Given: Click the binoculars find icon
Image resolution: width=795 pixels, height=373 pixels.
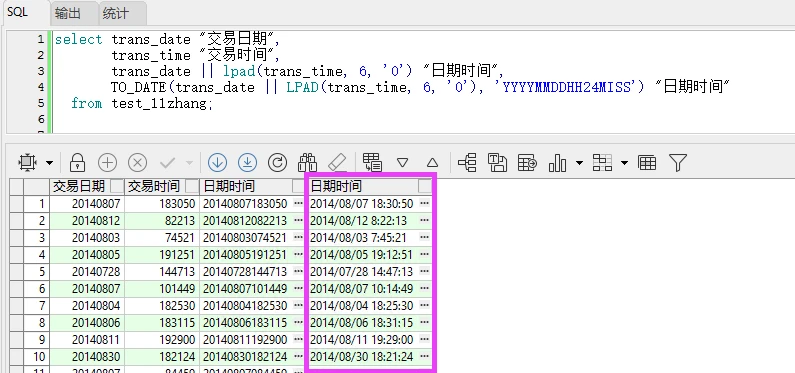Looking at the screenshot, I should [x=307, y=163].
